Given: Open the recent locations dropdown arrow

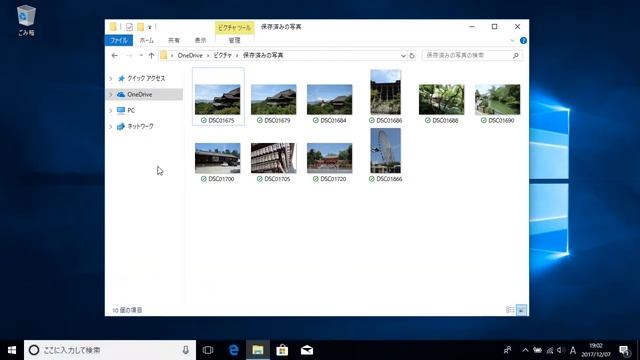Looking at the screenshot, I should (x=141, y=56).
